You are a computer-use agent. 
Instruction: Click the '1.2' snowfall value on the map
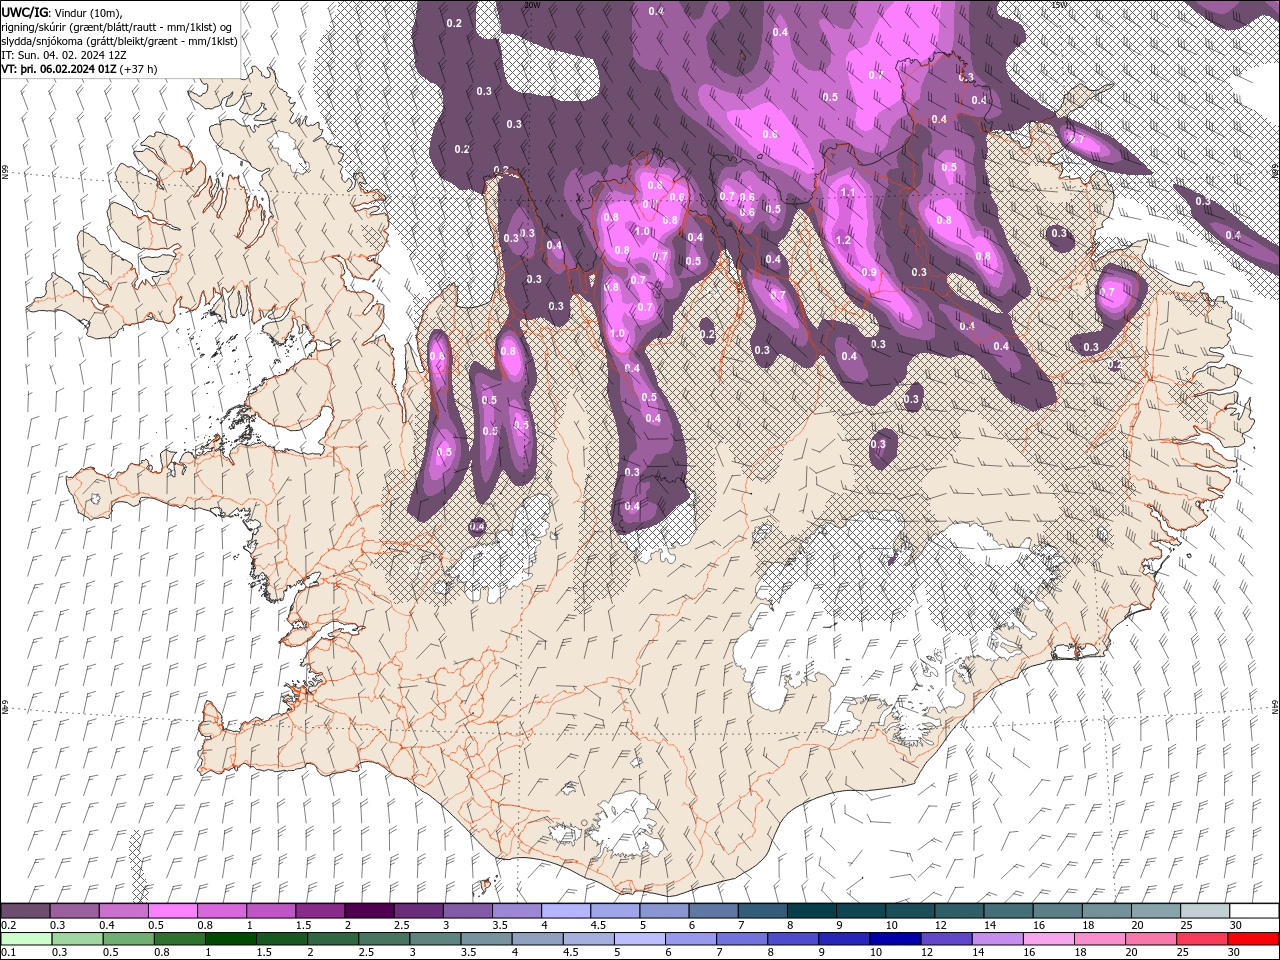click(x=843, y=240)
